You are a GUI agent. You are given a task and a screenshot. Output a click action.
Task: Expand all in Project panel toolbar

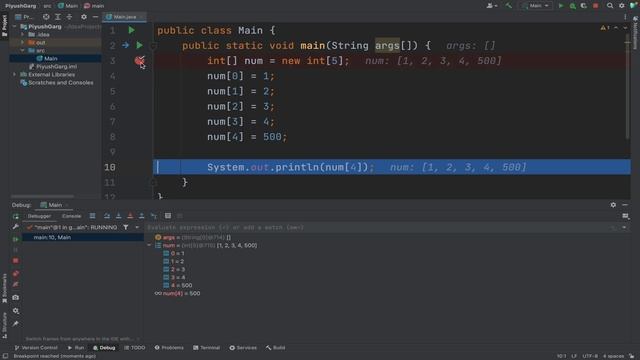point(58,17)
